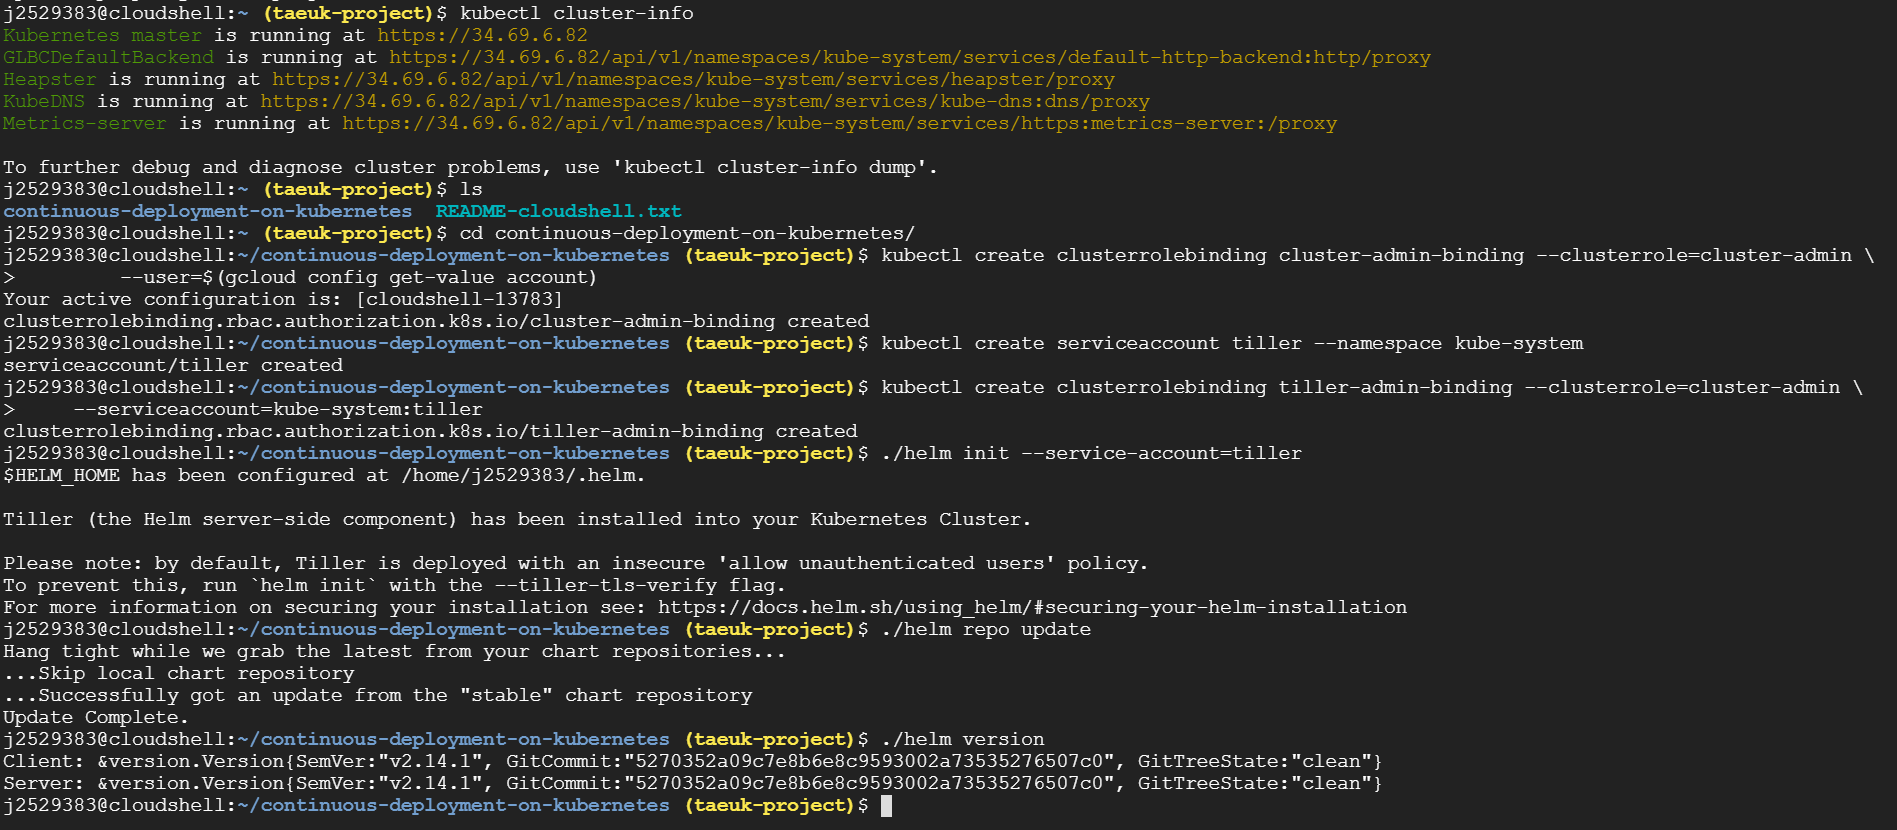Viewport: 1897px width, 830px height.
Task: Click the 'Please note: by default, Tiller' warning
Action: click(x=576, y=563)
